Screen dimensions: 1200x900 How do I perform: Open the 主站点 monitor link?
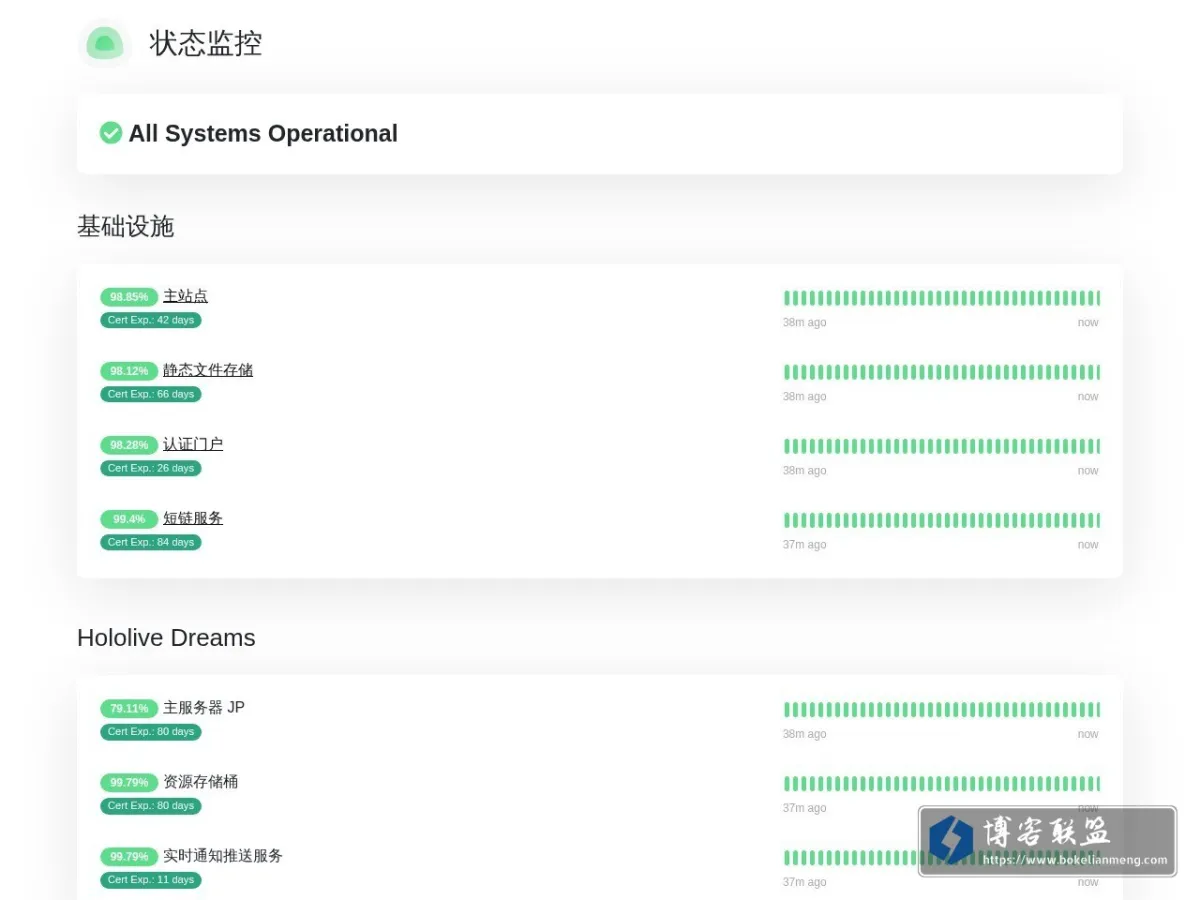186,296
